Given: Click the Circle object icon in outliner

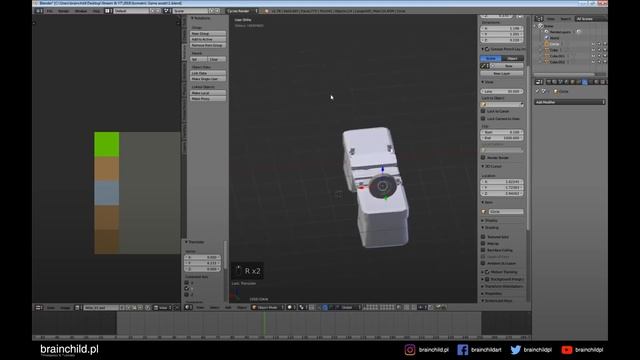Looking at the screenshot, I should 547,44.
